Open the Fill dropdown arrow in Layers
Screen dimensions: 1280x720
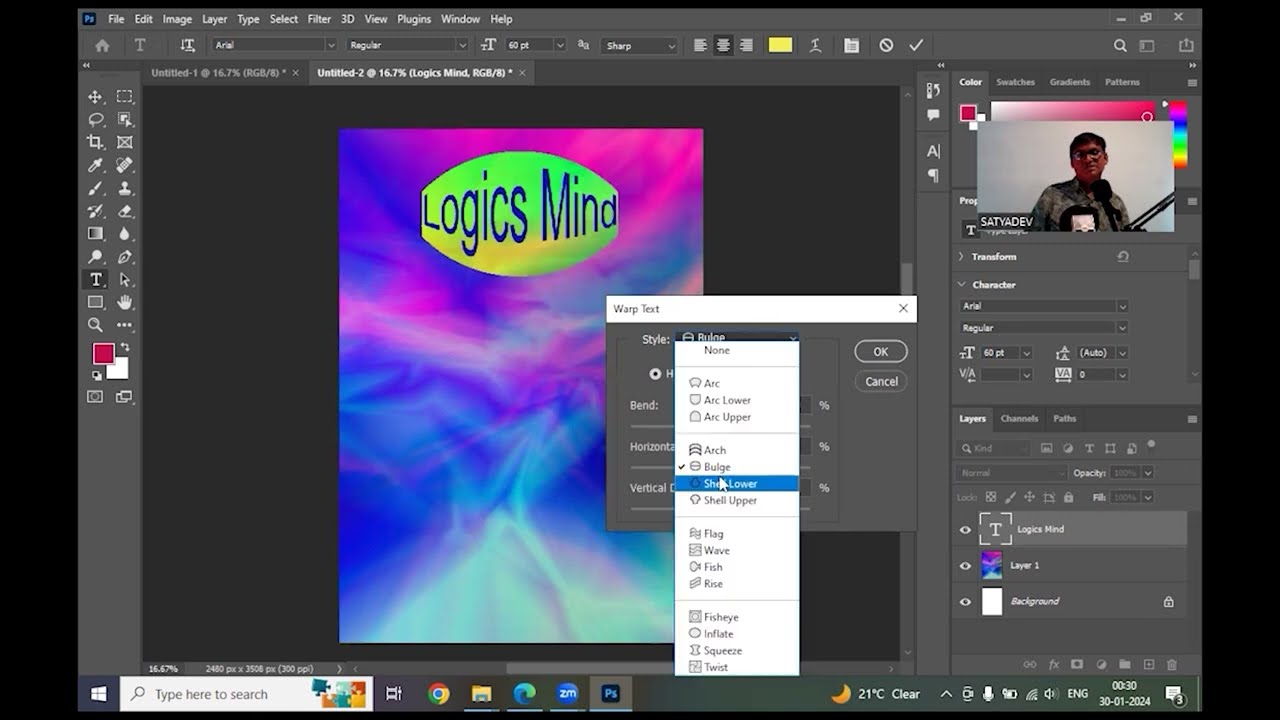click(1147, 497)
